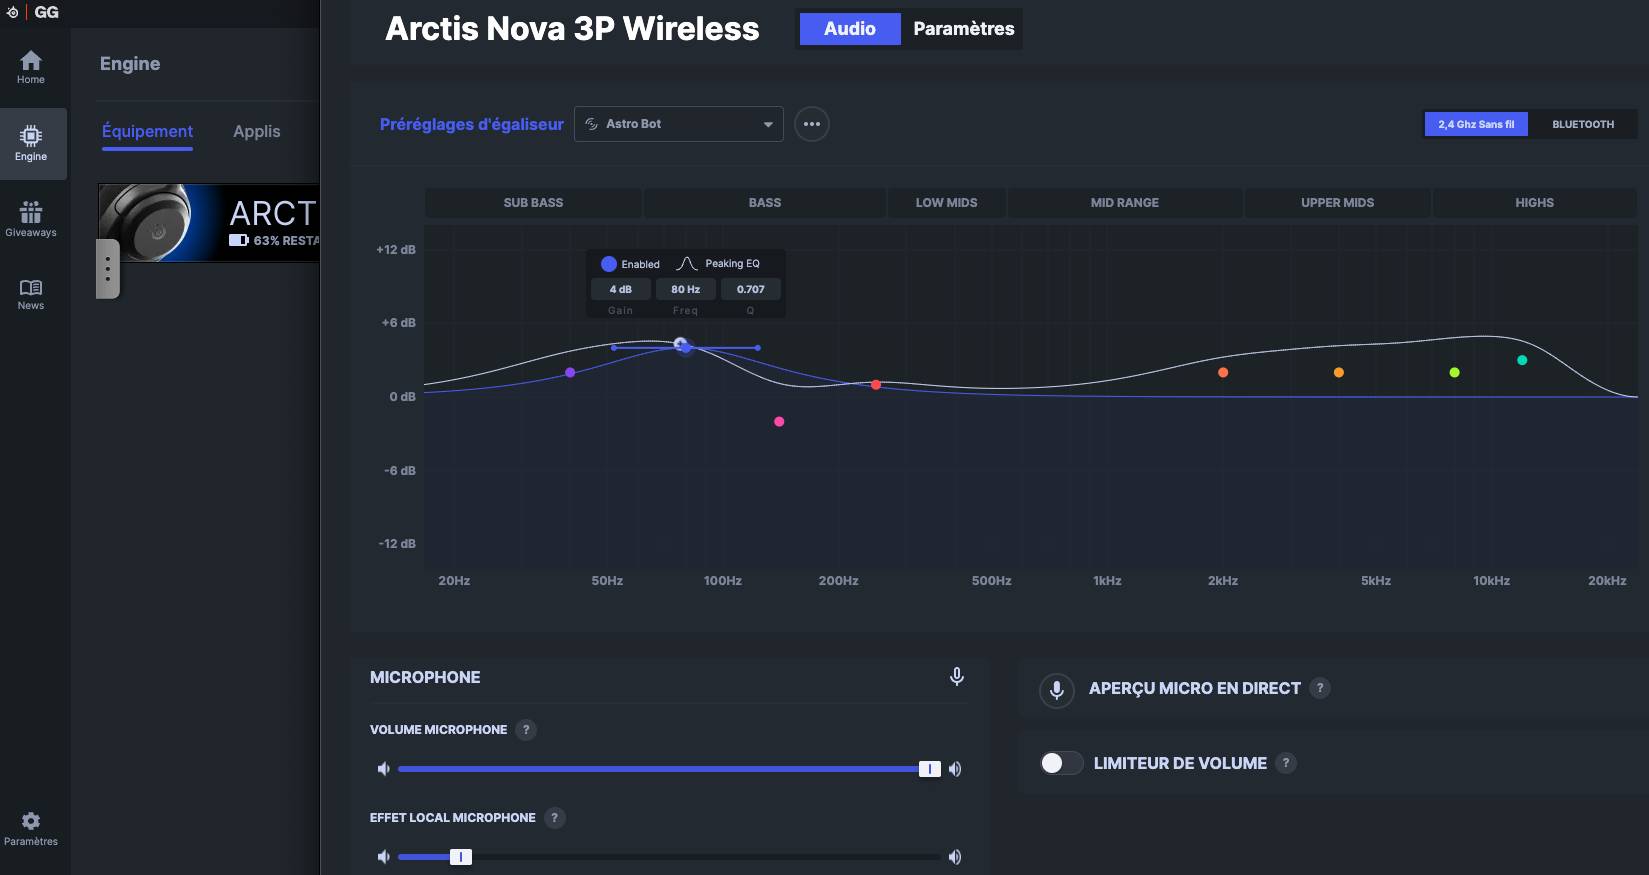Open help for Volume Microphone
Image resolution: width=1649 pixels, height=875 pixels.
click(526, 730)
